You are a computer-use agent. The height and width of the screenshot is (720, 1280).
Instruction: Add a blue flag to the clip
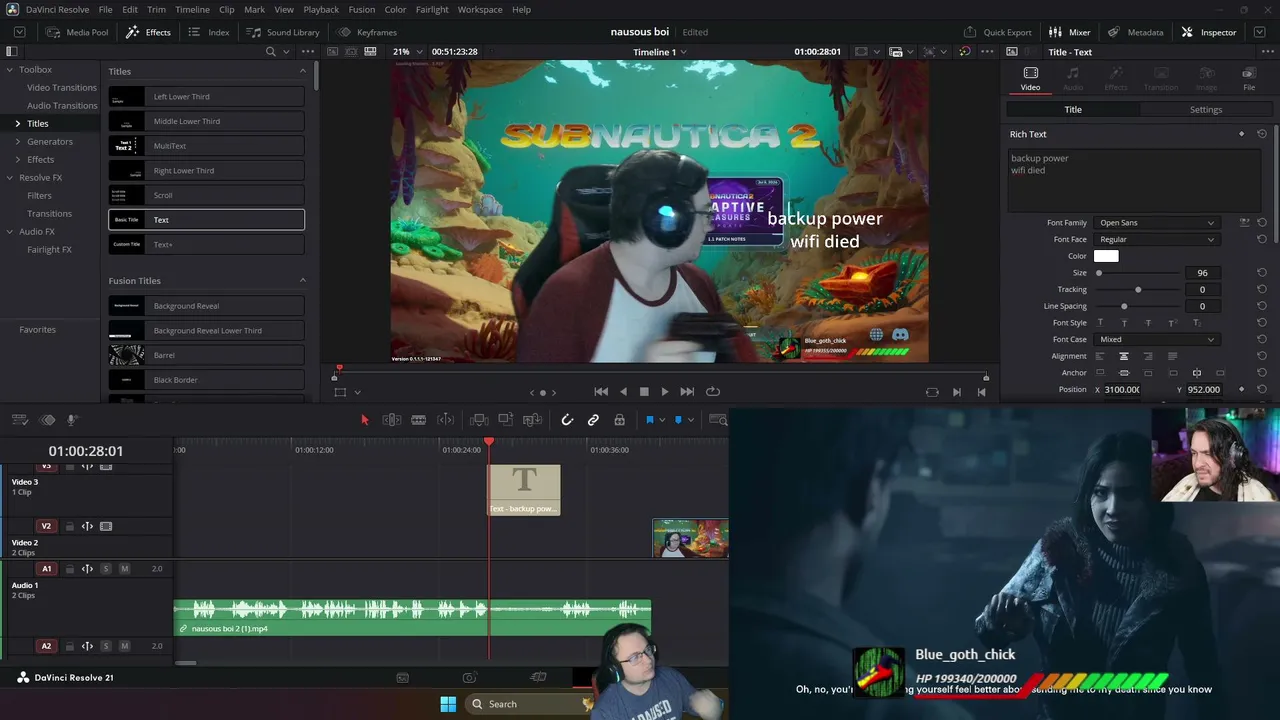click(649, 420)
